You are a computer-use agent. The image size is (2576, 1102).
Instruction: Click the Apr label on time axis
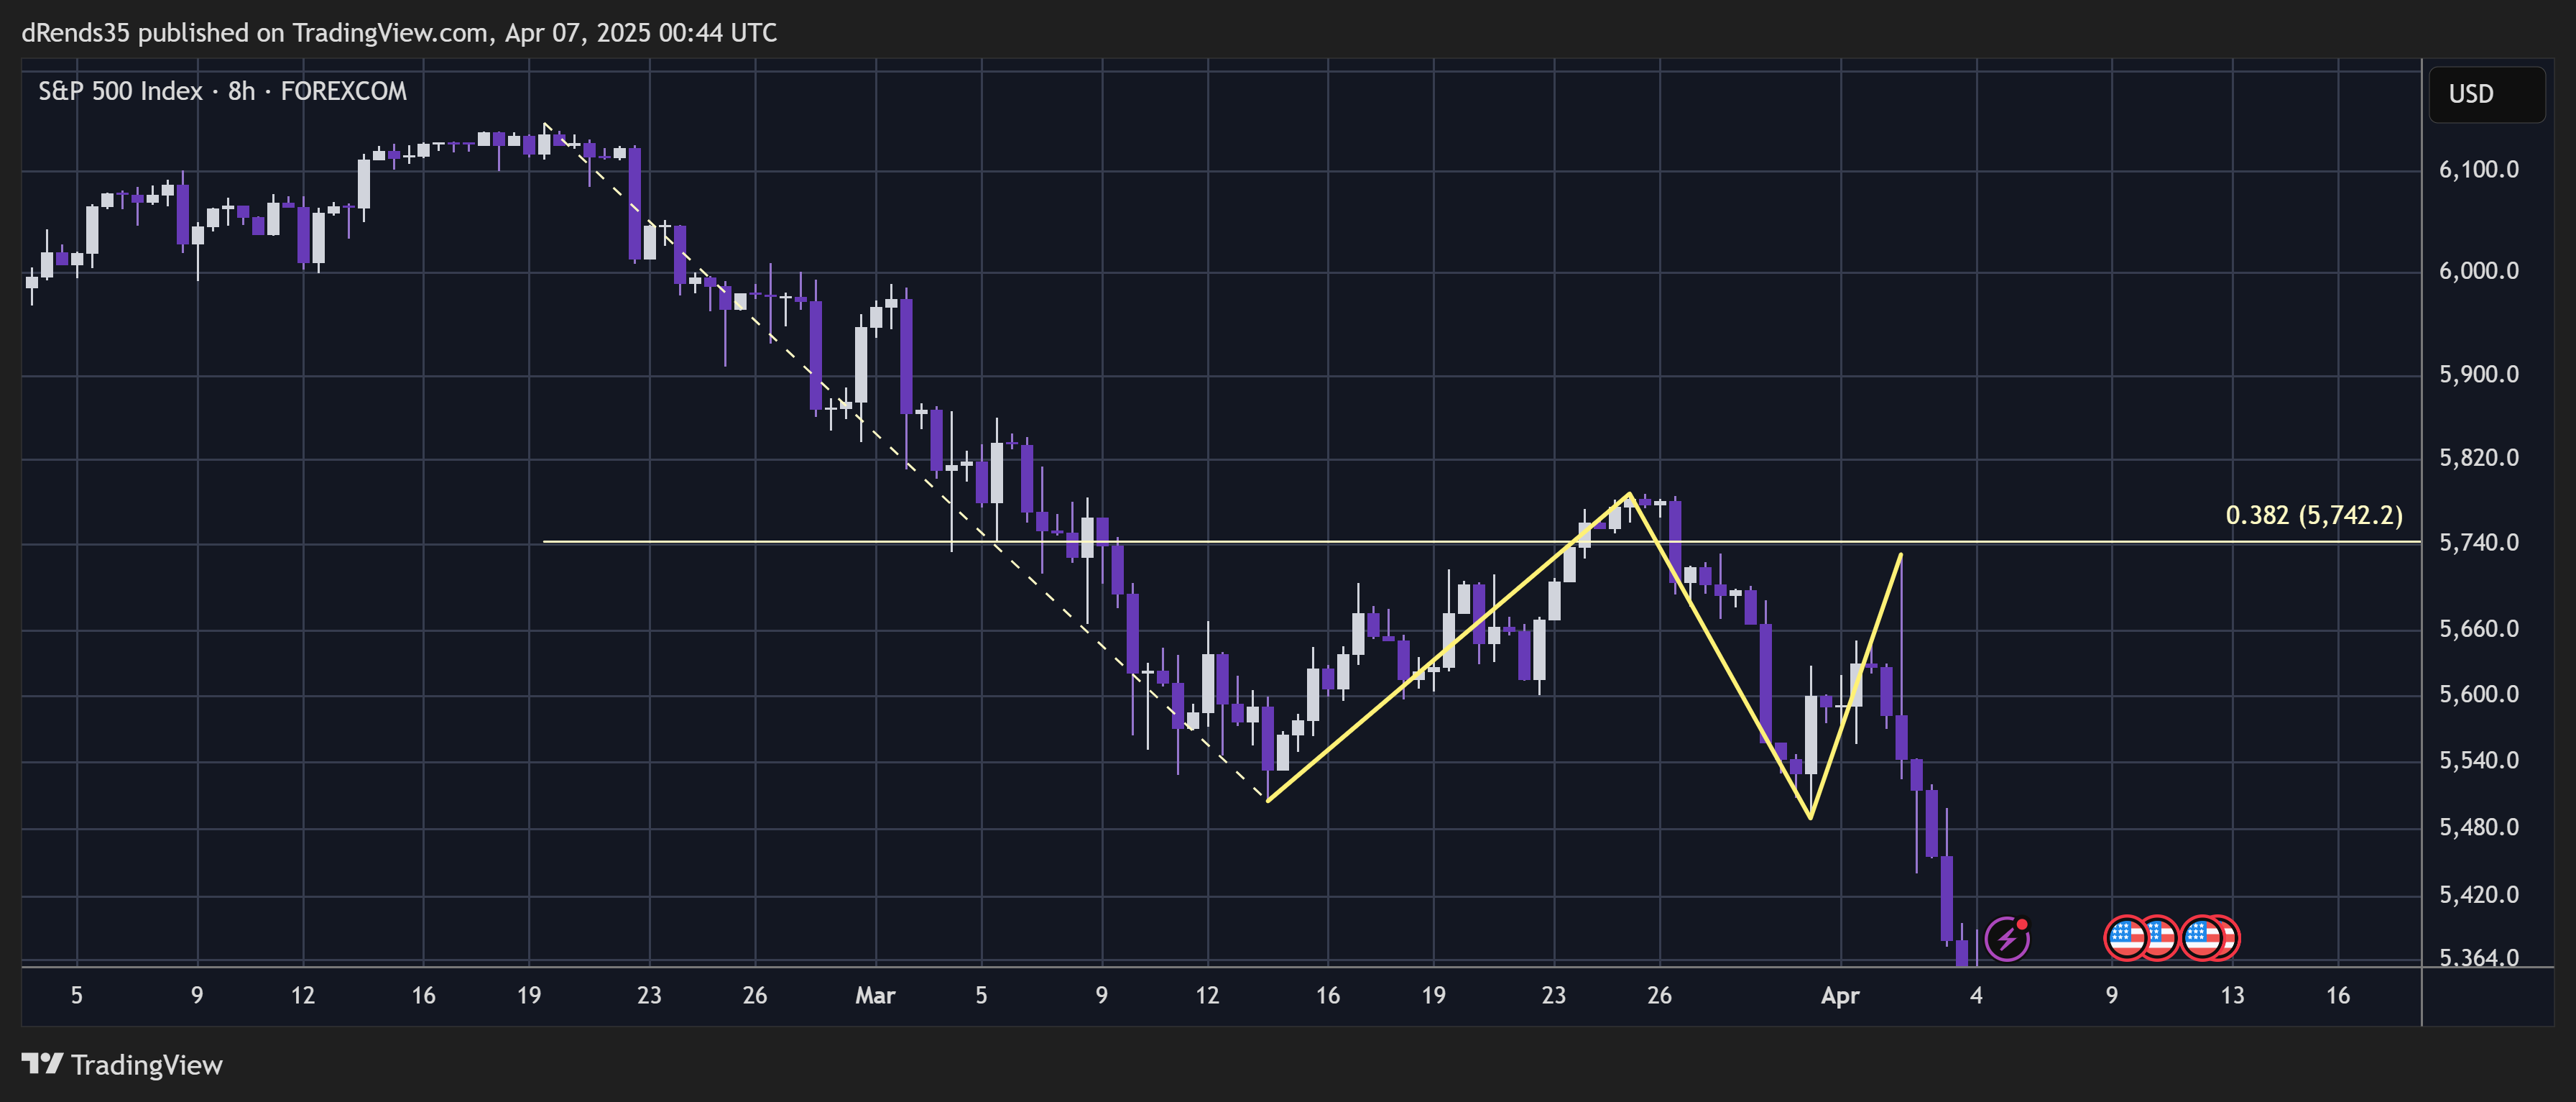tap(1840, 995)
